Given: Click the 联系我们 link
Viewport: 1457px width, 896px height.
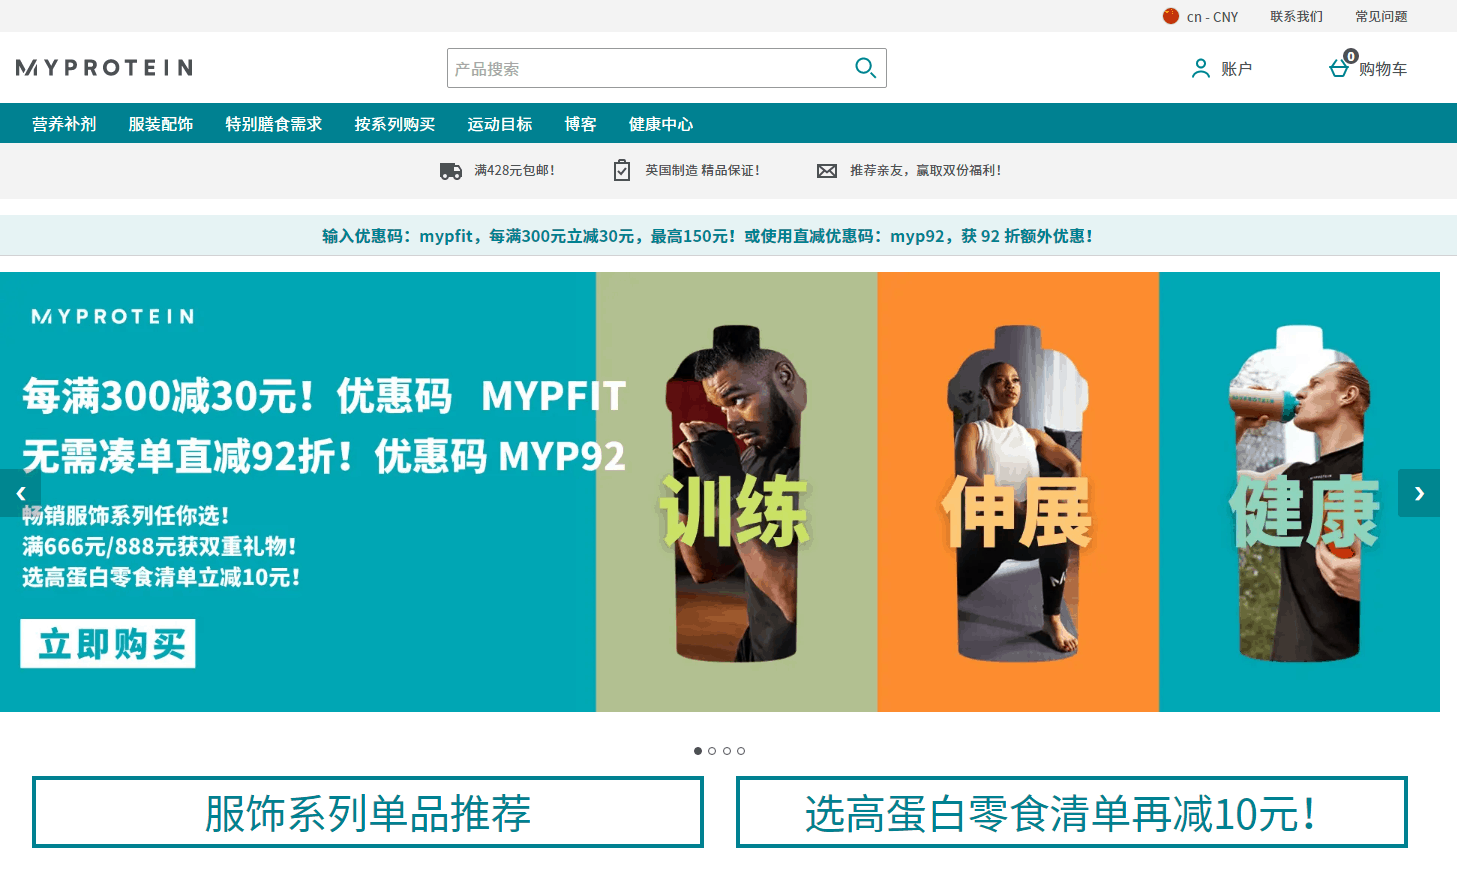Looking at the screenshot, I should coord(1297,16).
